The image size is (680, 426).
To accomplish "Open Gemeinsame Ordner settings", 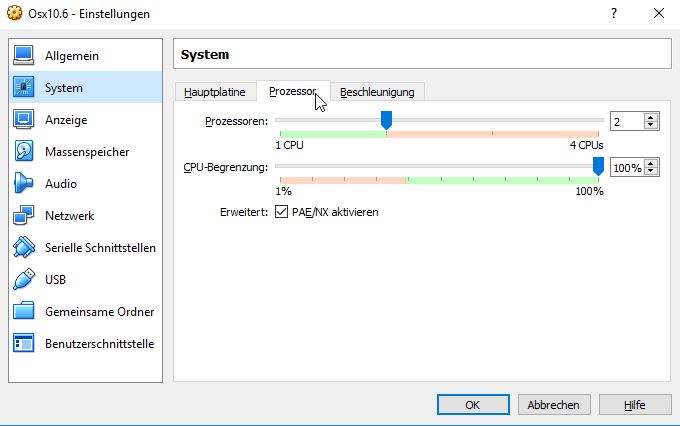I will pos(100,312).
